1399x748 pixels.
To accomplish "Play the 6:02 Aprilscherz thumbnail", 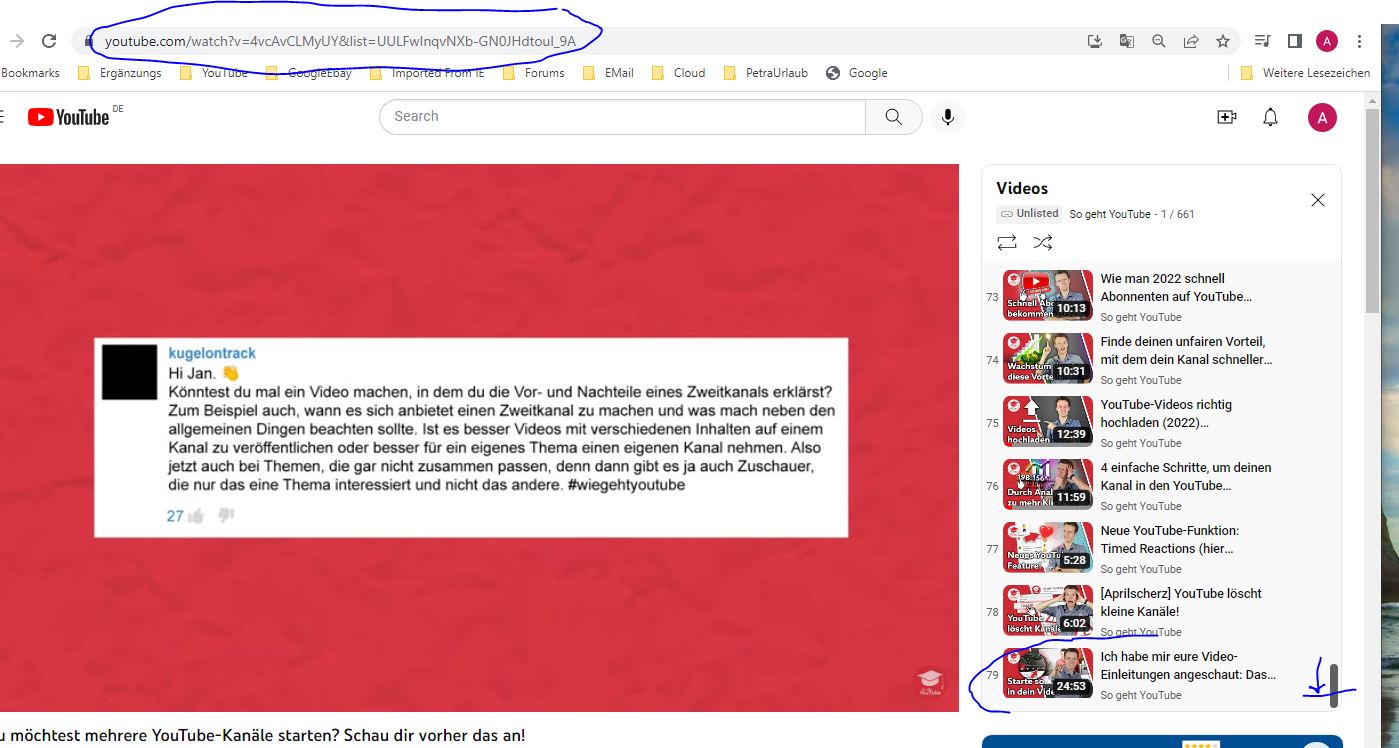I will (1048, 610).
